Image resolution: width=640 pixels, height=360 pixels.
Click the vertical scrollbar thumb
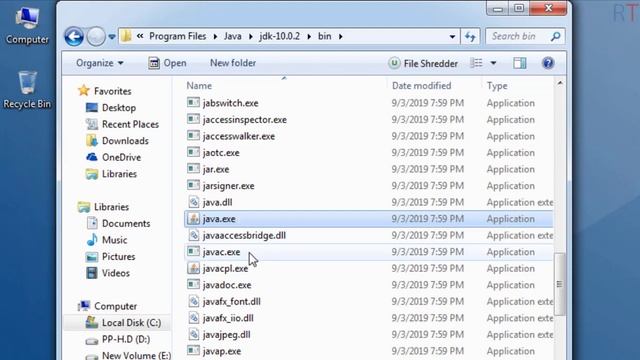[x=559, y=284]
